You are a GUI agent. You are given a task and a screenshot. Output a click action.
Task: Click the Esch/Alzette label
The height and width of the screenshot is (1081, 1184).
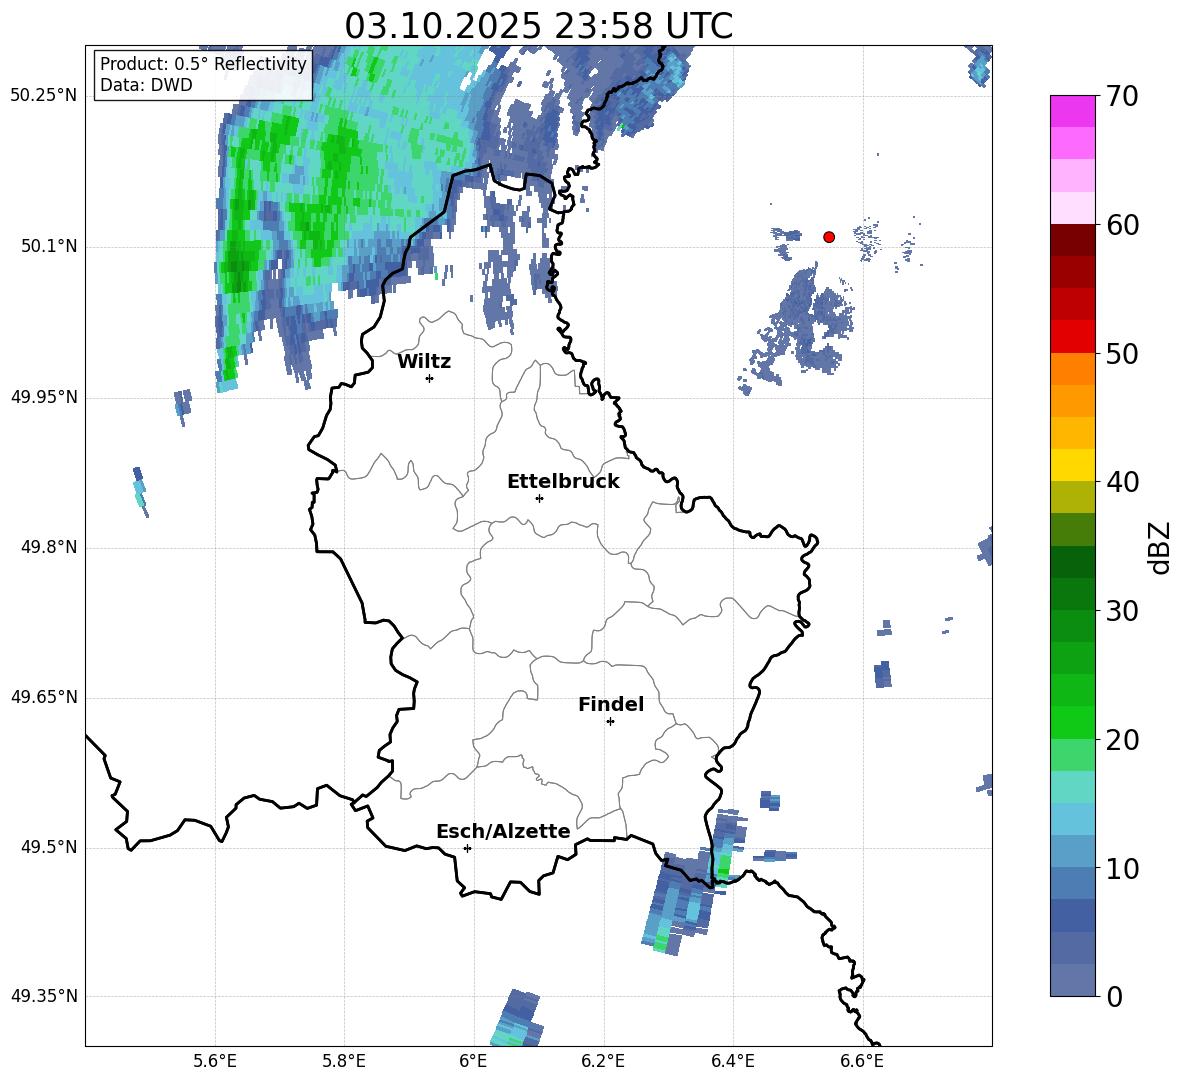coord(503,832)
